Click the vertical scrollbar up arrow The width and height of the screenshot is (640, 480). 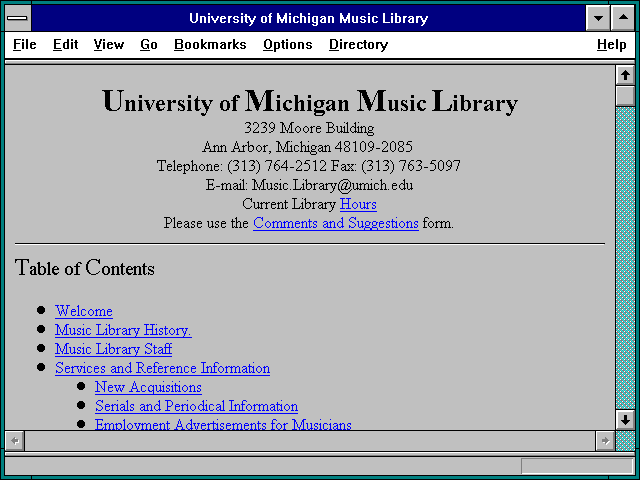coord(625,75)
